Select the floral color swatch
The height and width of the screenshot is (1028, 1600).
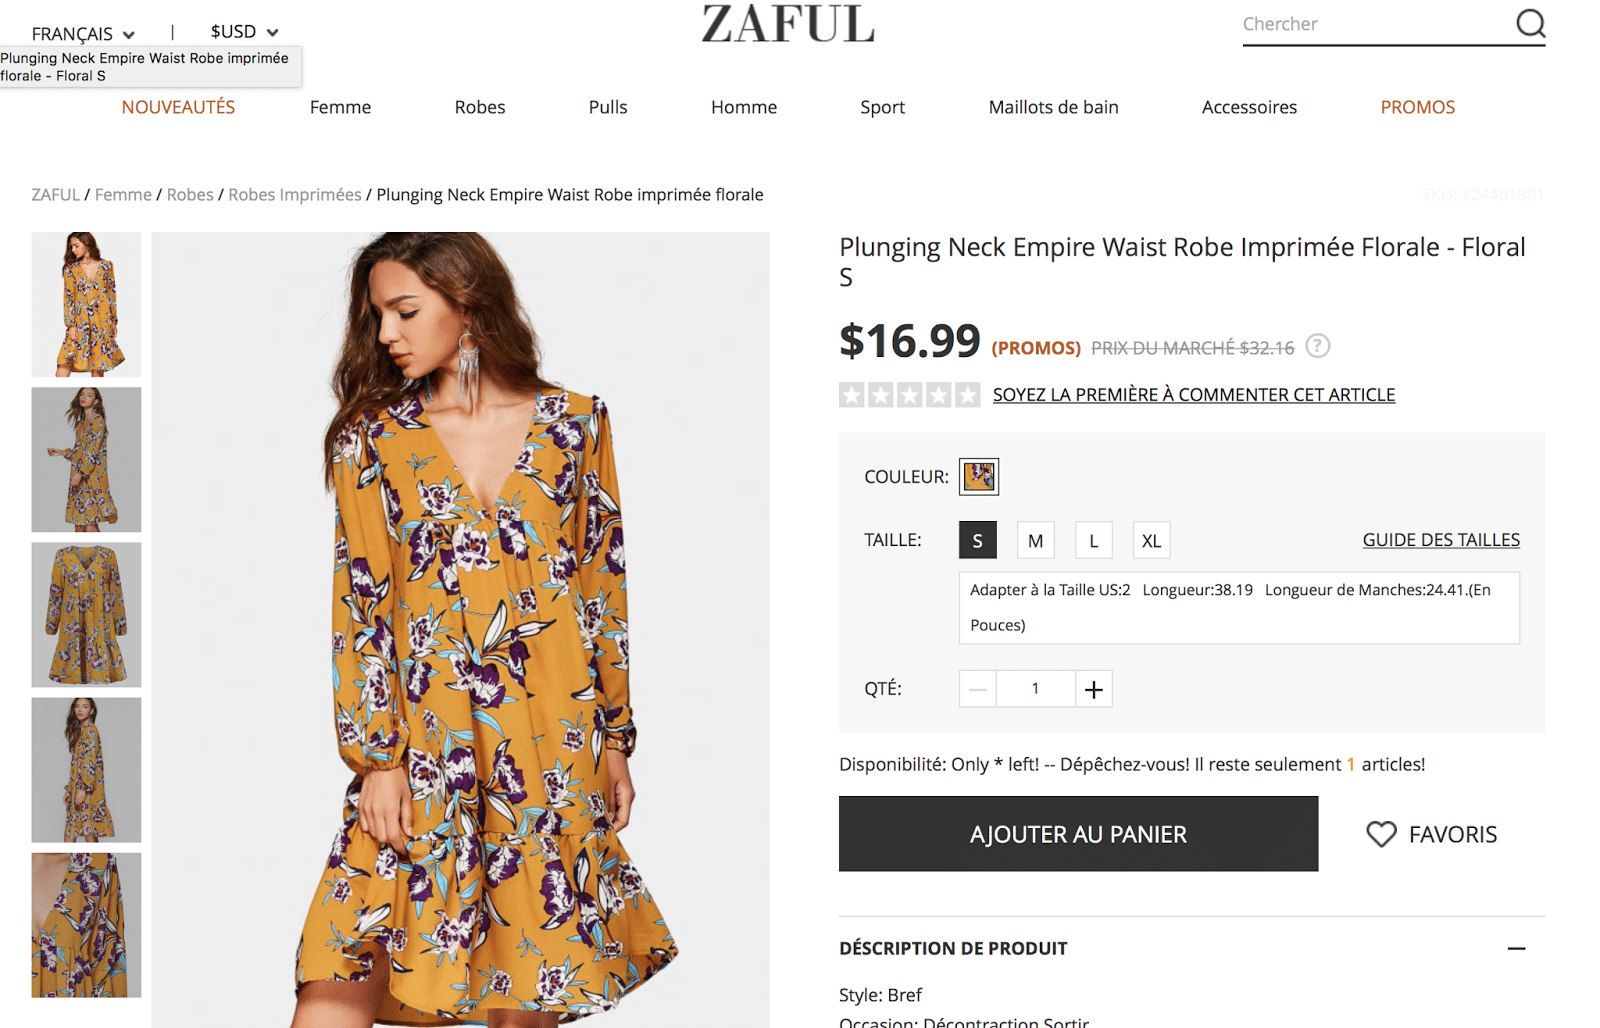(x=979, y=477)
